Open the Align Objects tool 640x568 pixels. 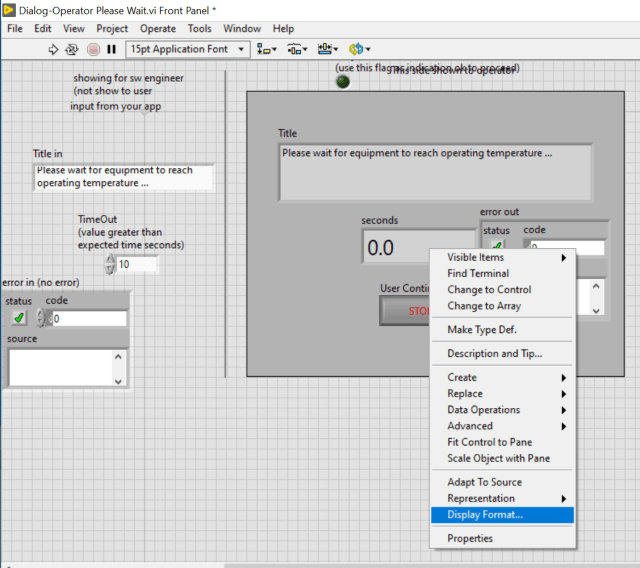266,49
